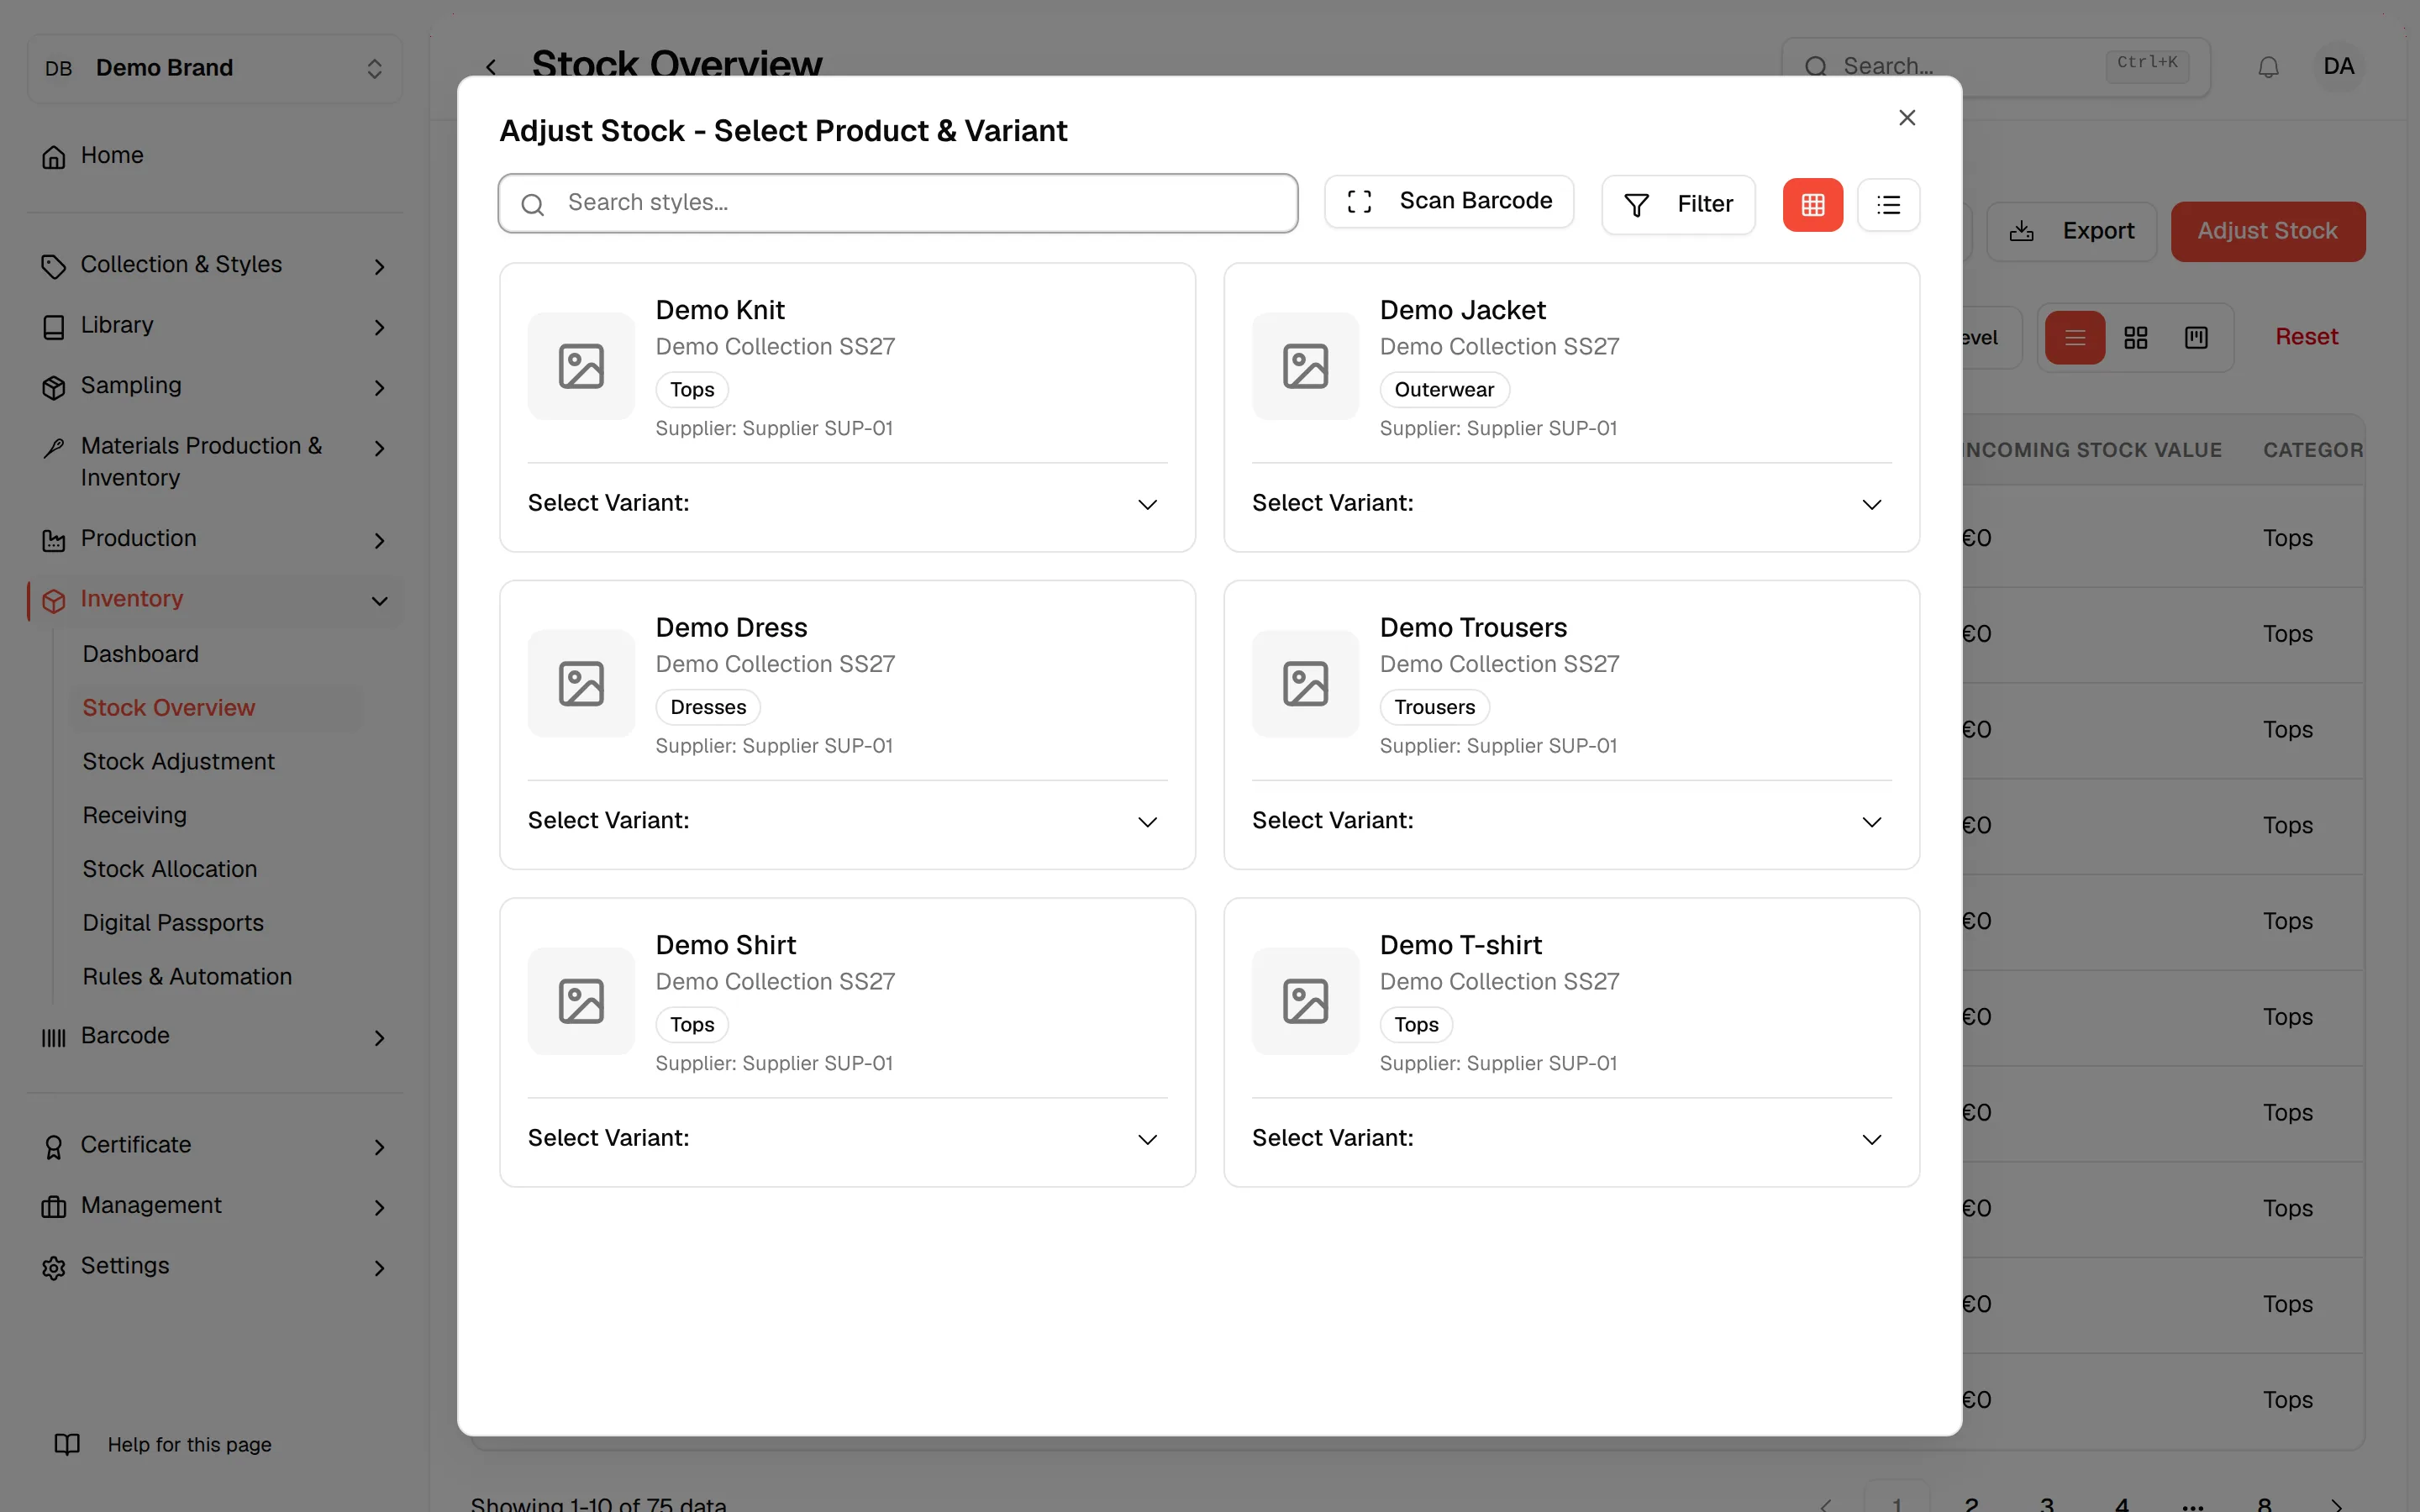Screen dimensions: 2420x1512
Task: Click the Demo Knit image thumbnail
Action: [x=581, y=366]
